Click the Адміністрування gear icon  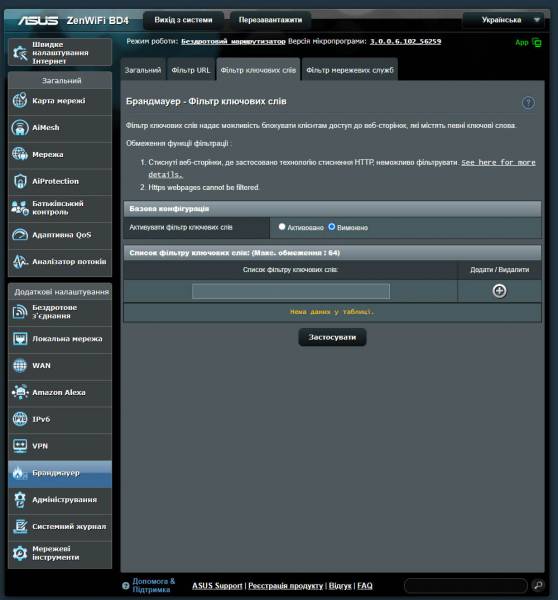pyautogui.click(x=20, y=500)
